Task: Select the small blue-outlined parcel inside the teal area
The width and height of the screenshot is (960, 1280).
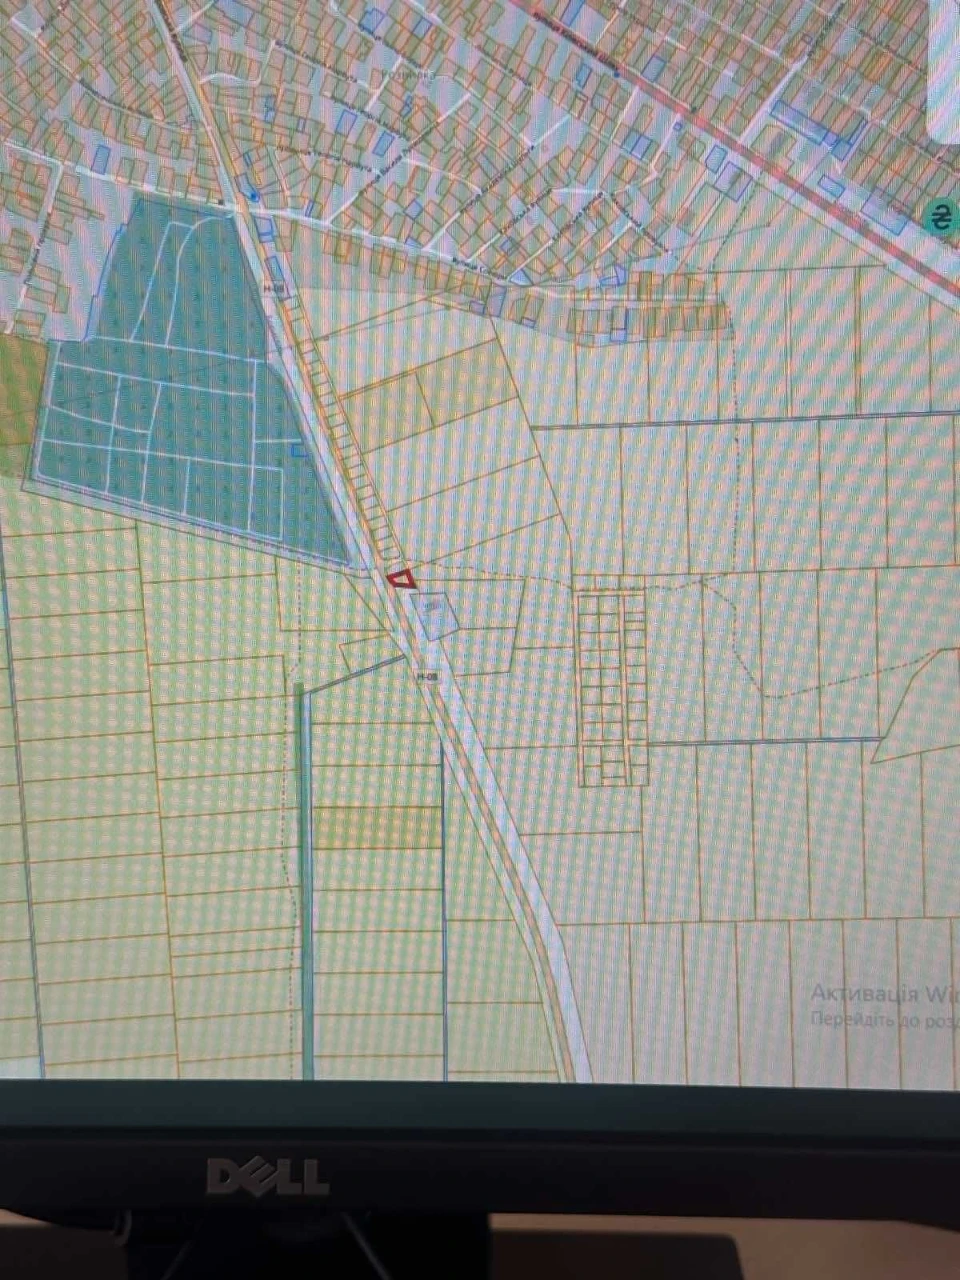Action: pos(297,451)
